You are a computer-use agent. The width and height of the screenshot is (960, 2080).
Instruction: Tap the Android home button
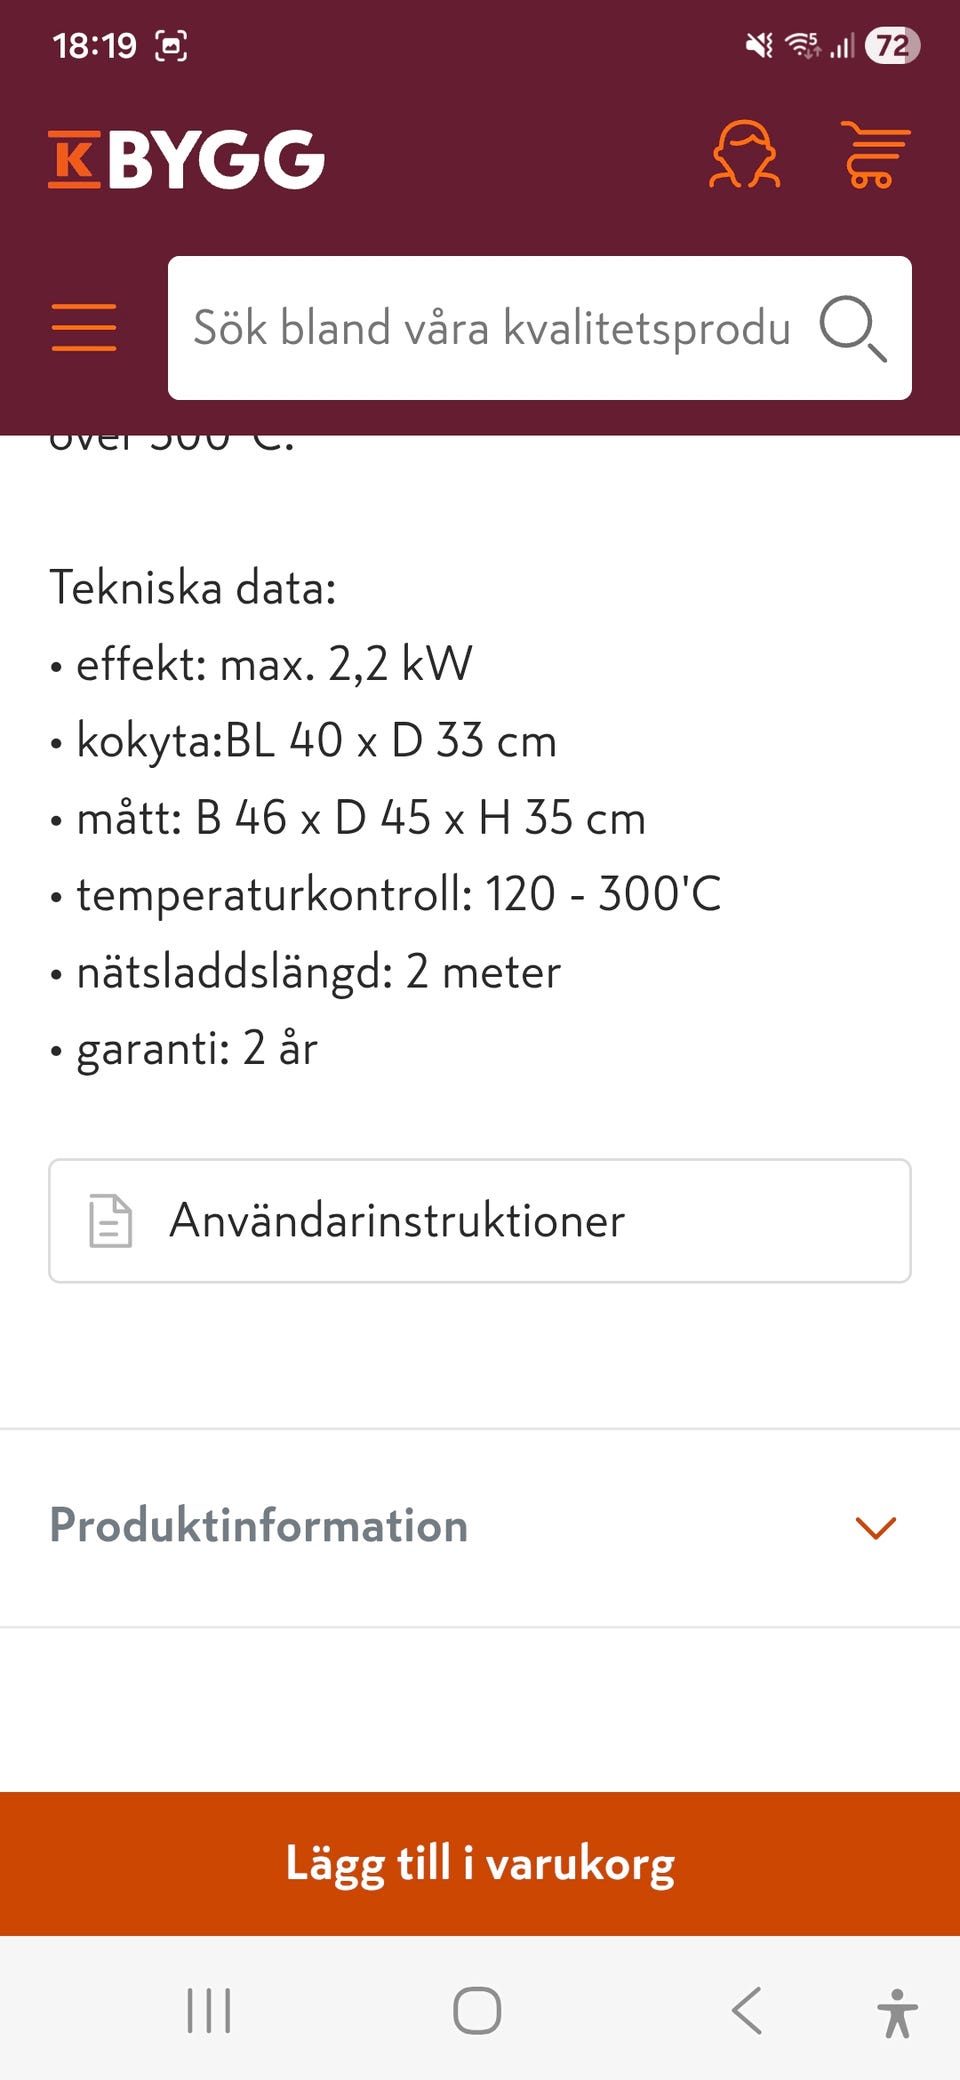(x=477, y=2010)
